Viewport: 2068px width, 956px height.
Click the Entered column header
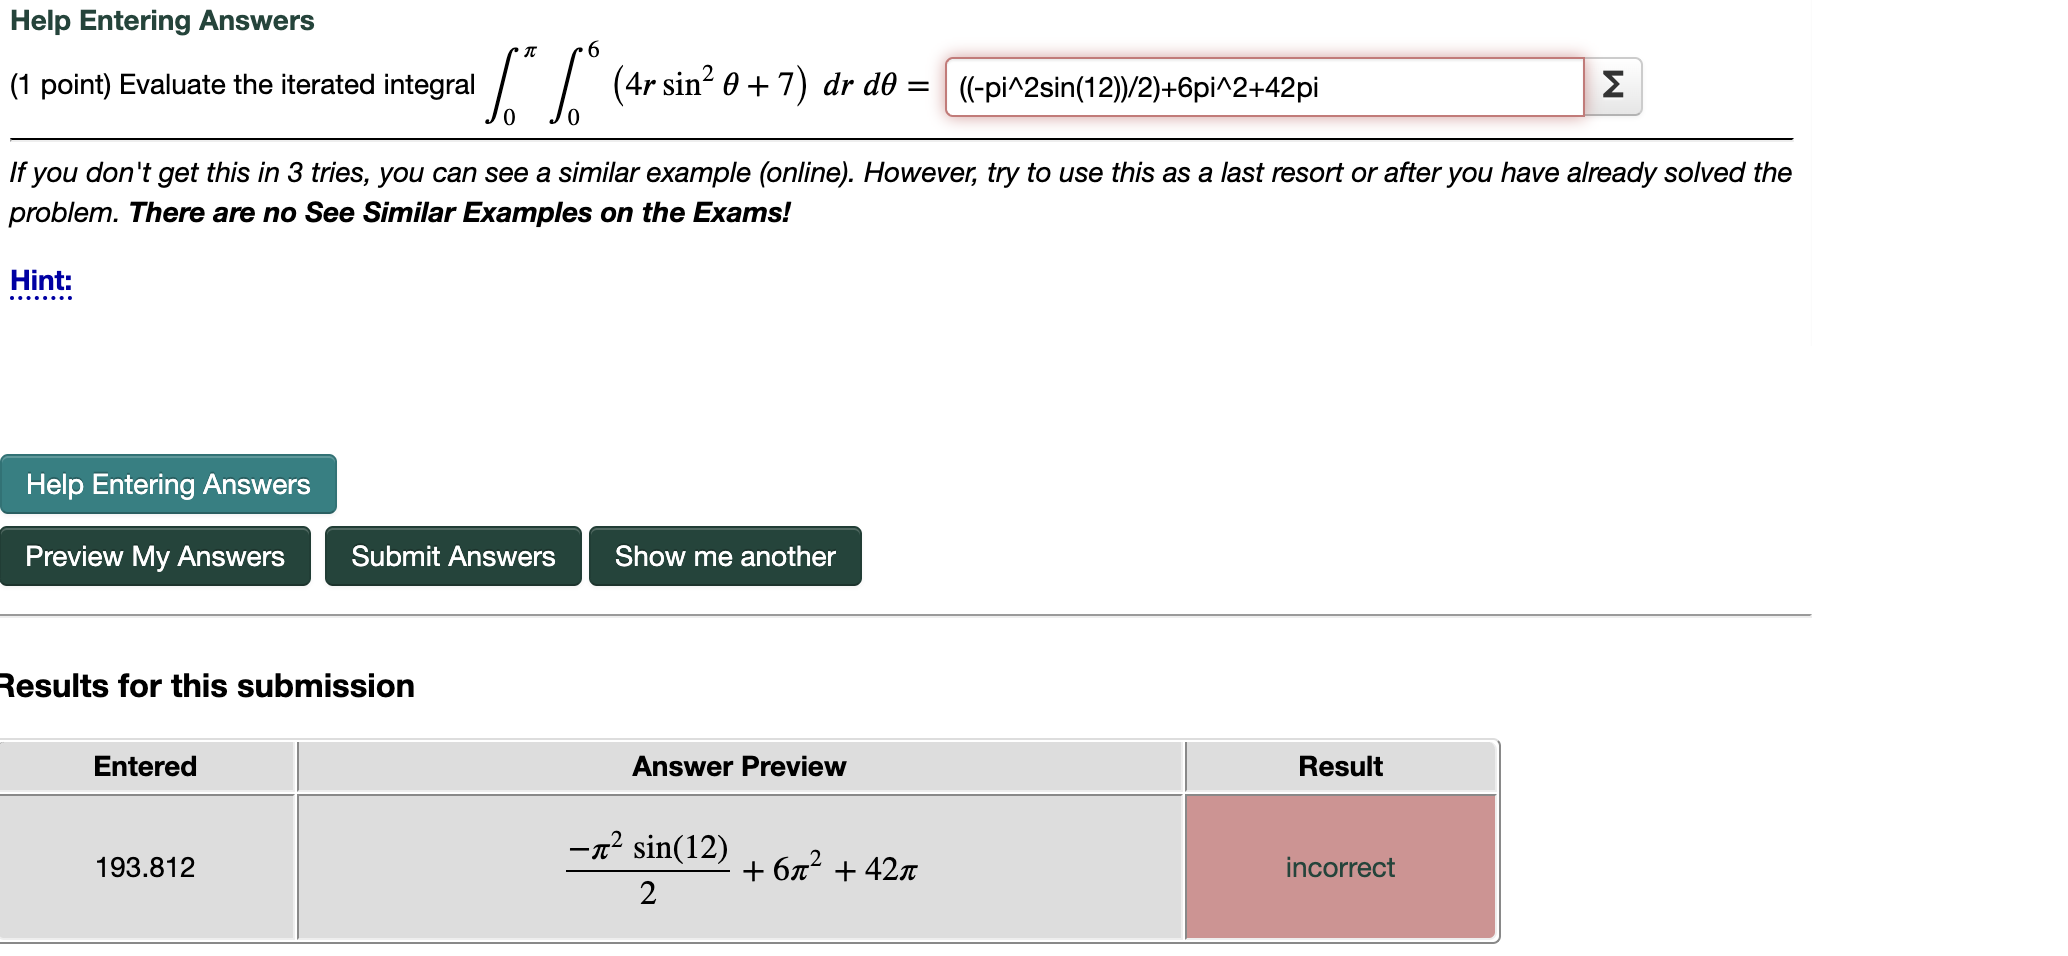145,767
